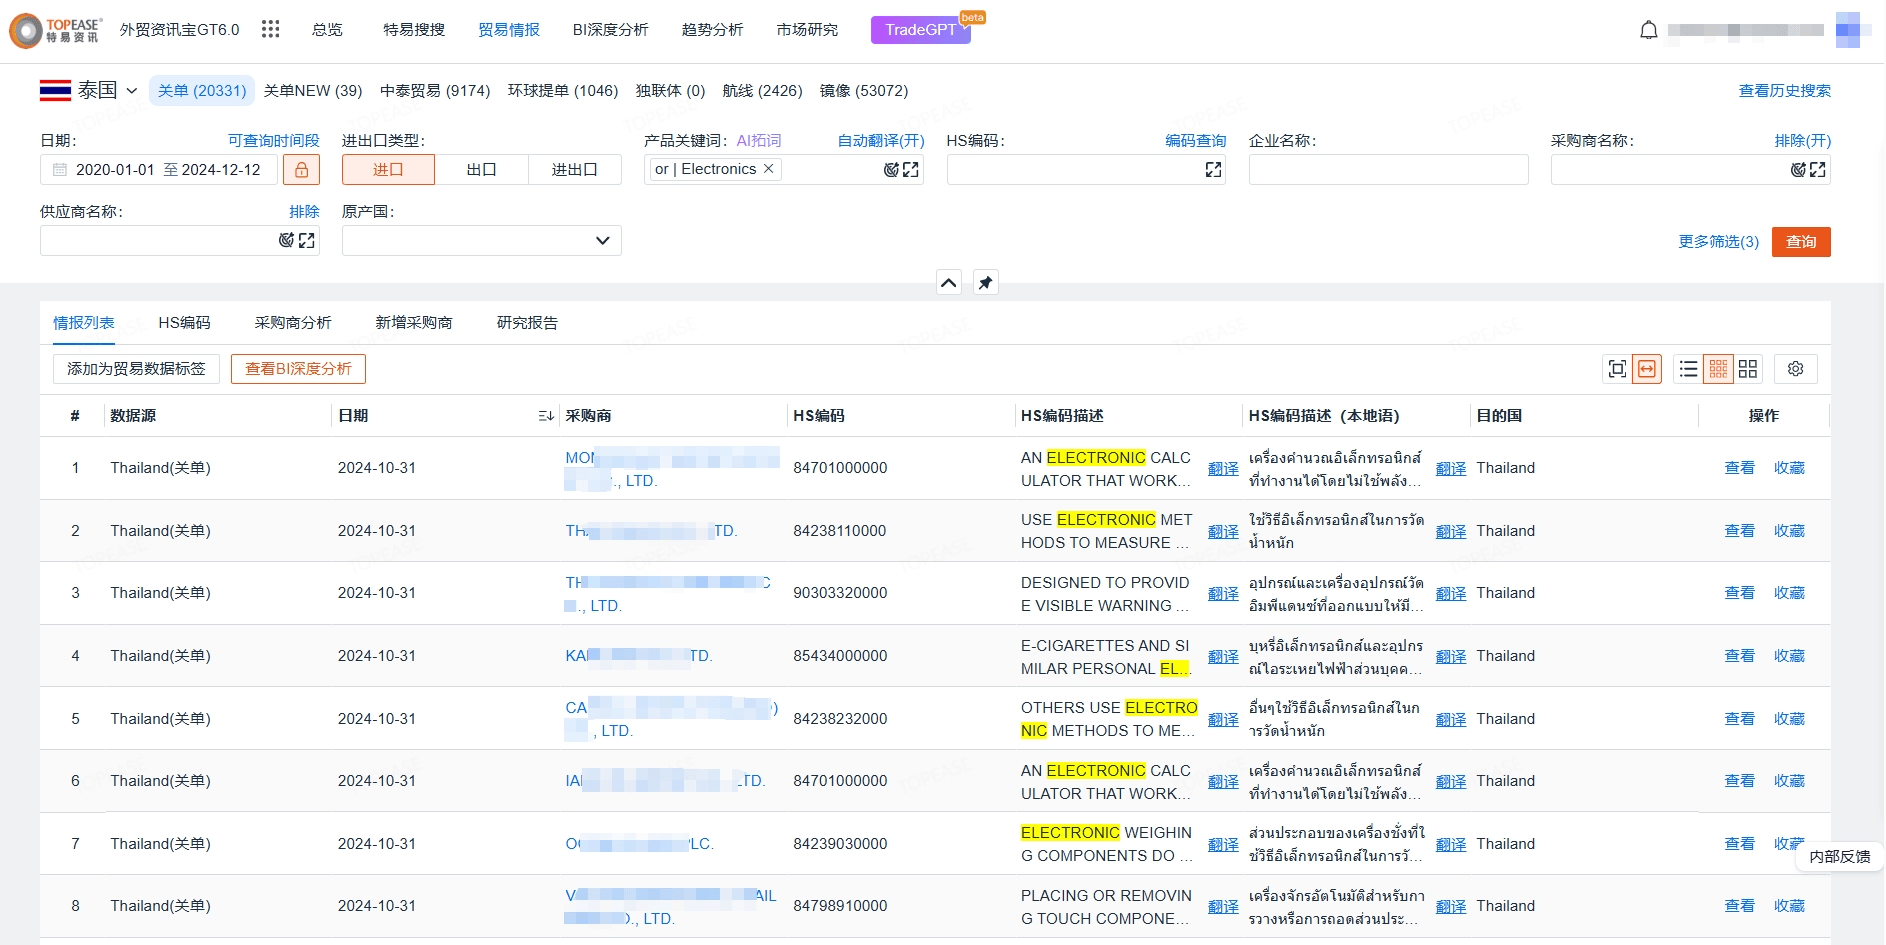Click the fullscreen table icon
The image size is (1886, 945).
click(1617, 369)
